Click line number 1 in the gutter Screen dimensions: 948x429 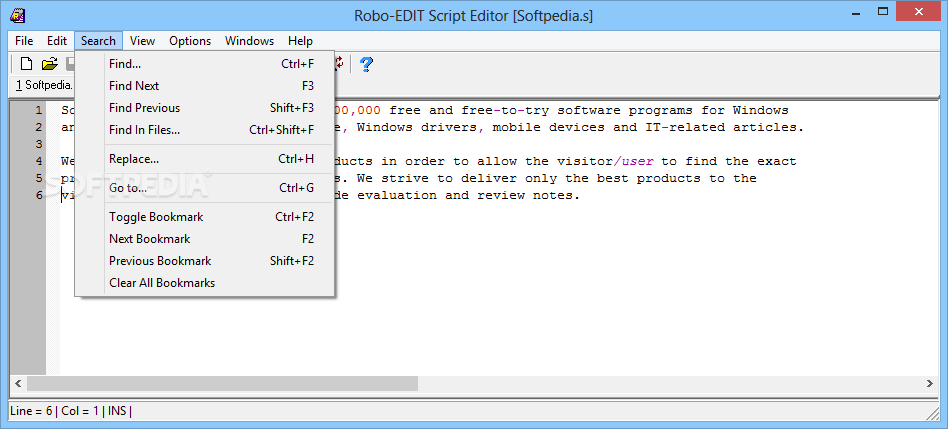tap(39, 110)
